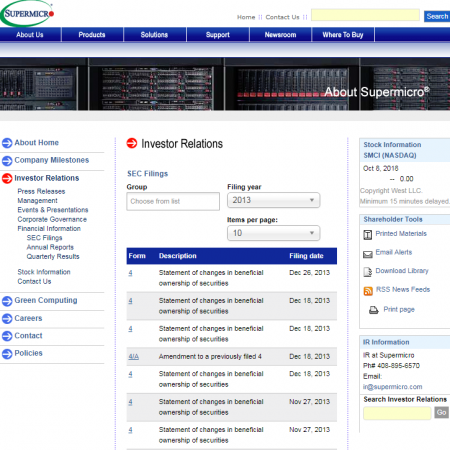Click the Print page printer icon
Image resolution: width=450 pixels, height=450 pixels.
tap(374, 310)
